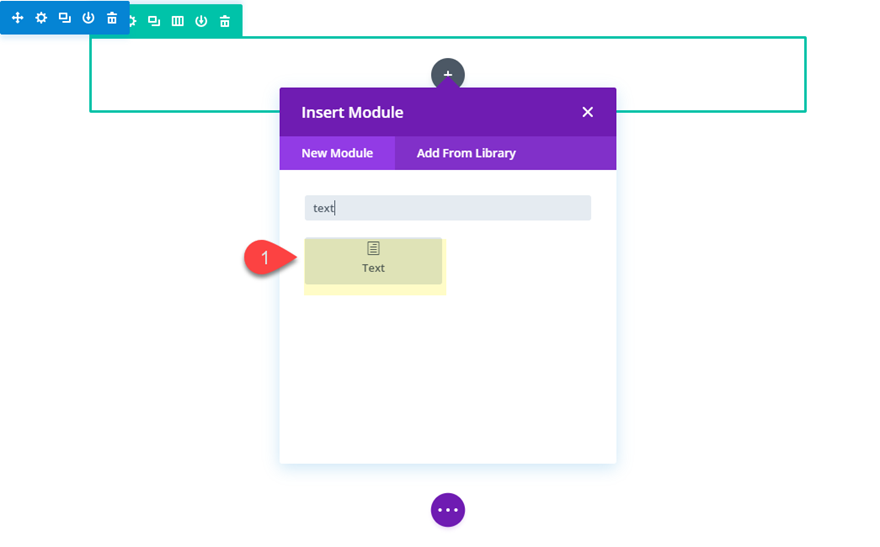This screenshot has width=880, height=547.
Task: Save section to library from blue toolbar
Action: [x=88, y=18]
